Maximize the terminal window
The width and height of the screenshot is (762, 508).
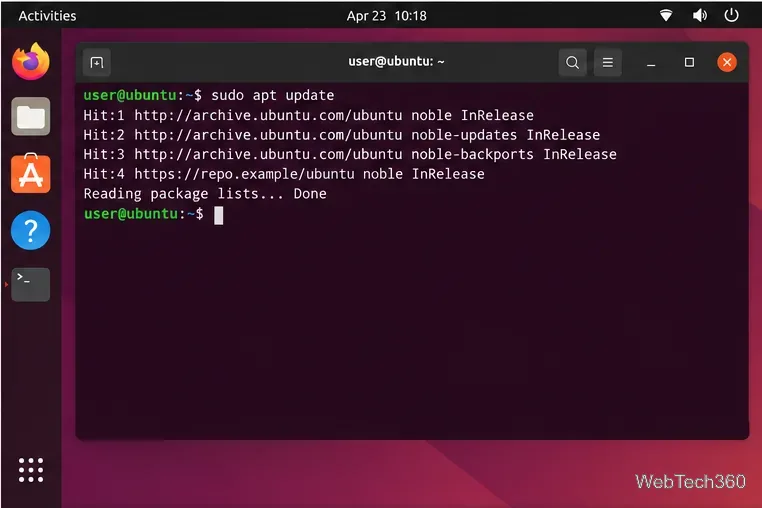tap(689, 62)
